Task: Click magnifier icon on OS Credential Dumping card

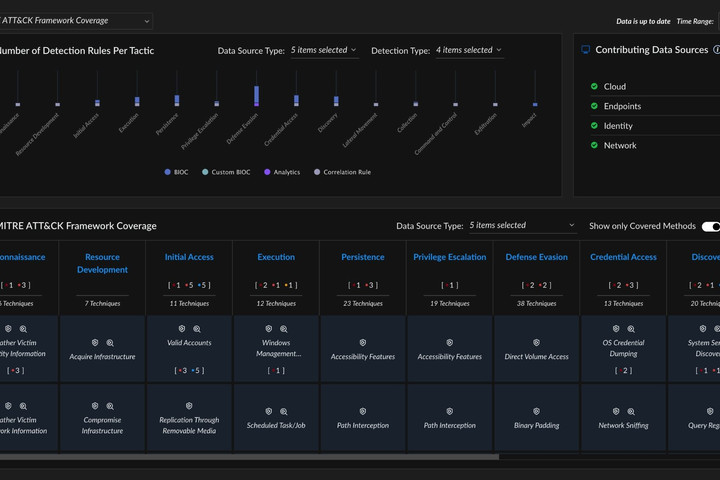Action: [631, 329]
